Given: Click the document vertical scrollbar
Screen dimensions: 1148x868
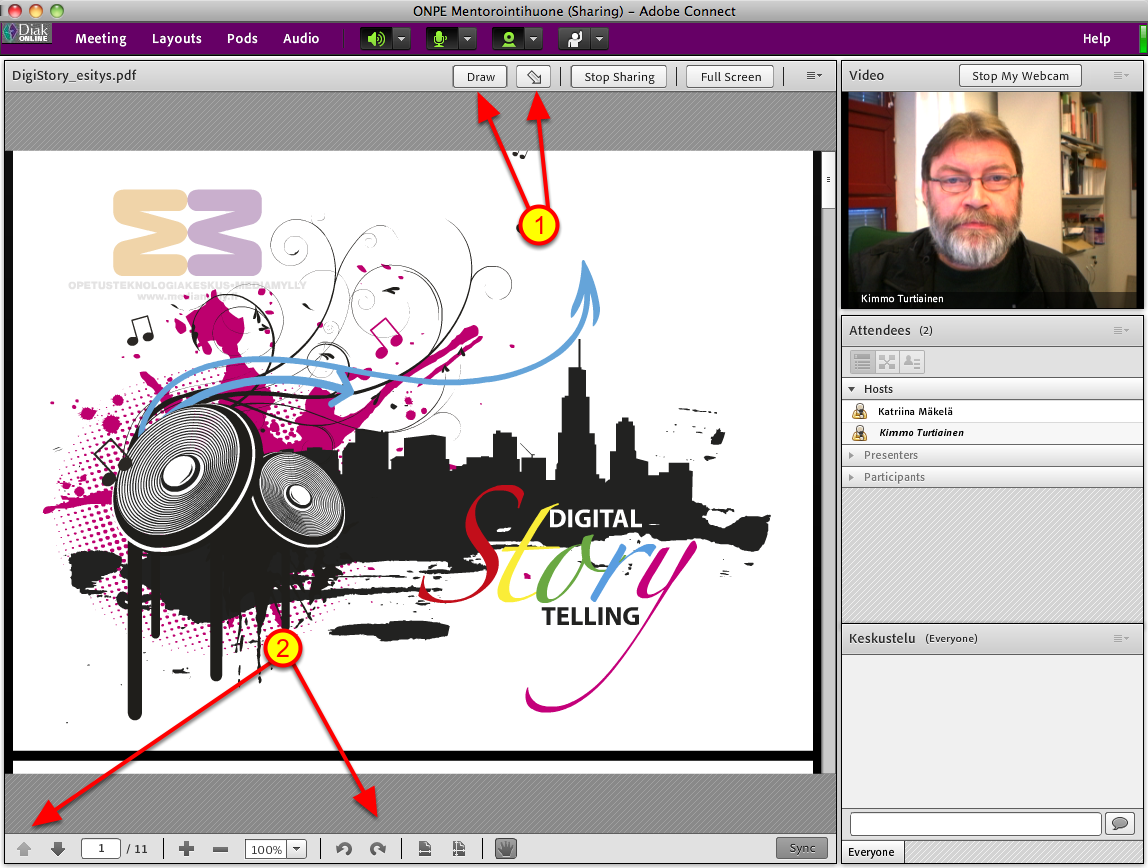Looking at the screenshot, I should [828, 461].
